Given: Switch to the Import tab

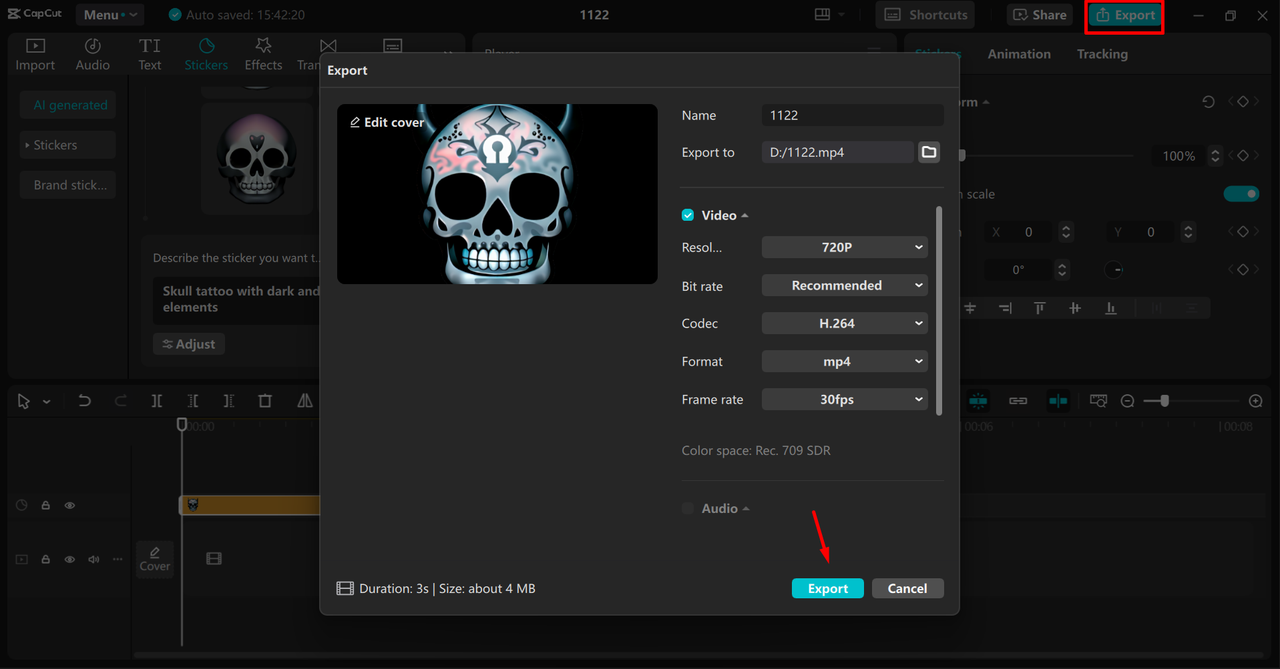Looking at the screenshot, I should tap(35, 55).
